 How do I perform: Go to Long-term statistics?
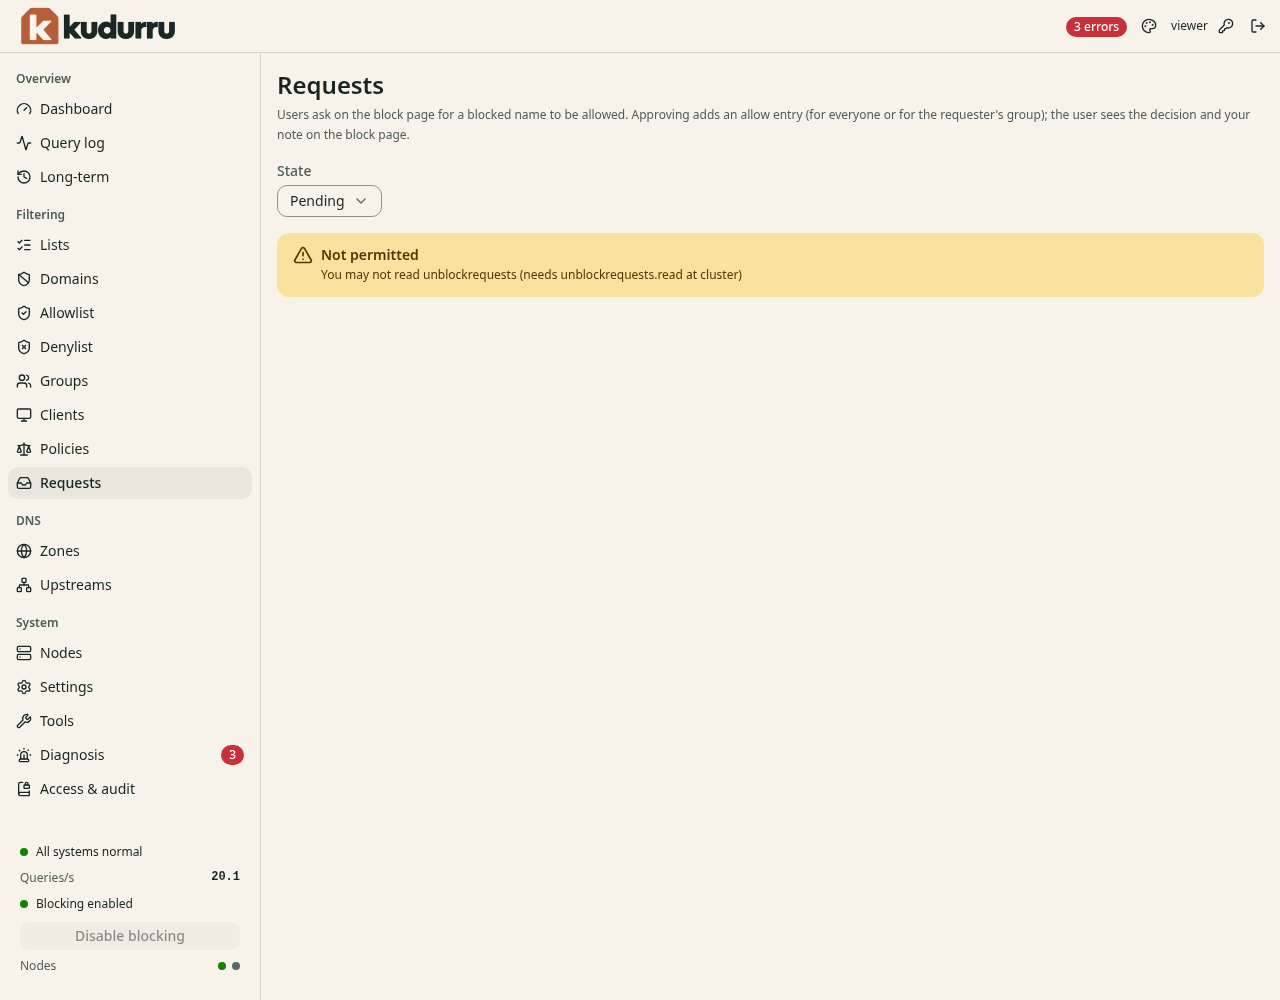pos(130,177)
